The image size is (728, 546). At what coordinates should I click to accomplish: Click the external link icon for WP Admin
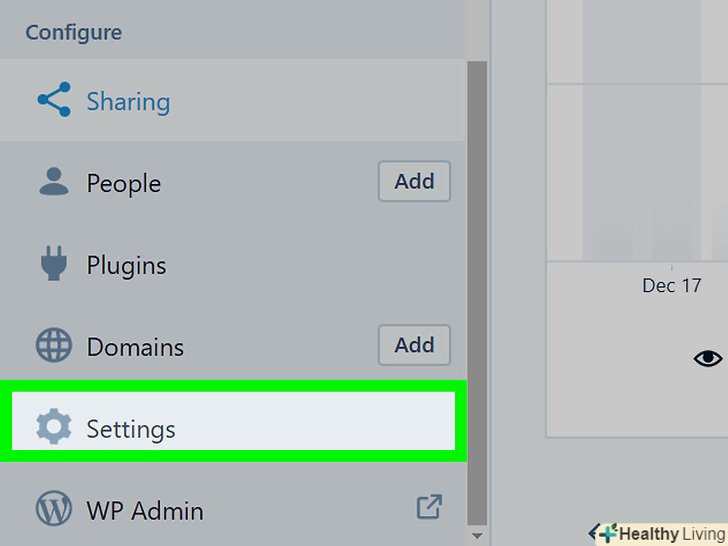(429, 508)
